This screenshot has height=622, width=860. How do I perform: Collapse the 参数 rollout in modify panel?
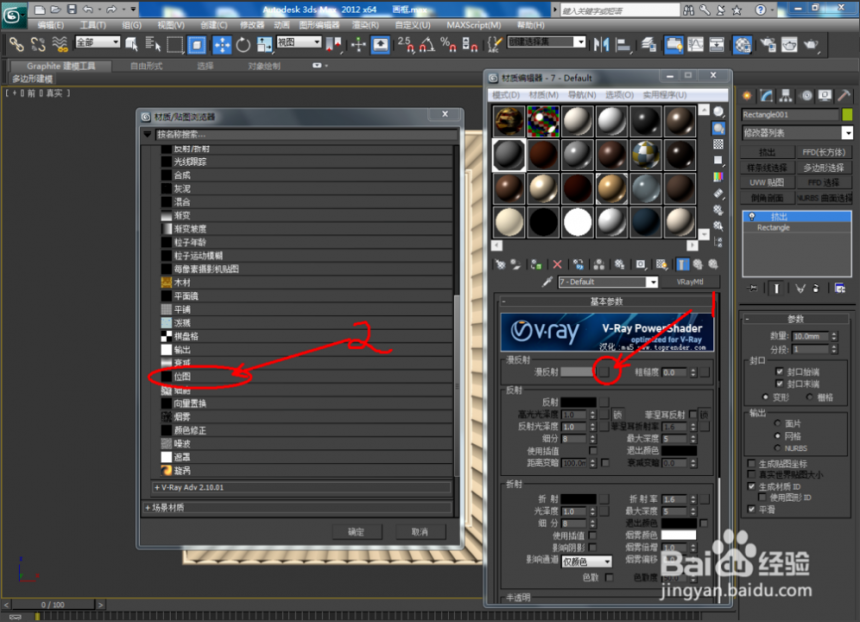796,319
